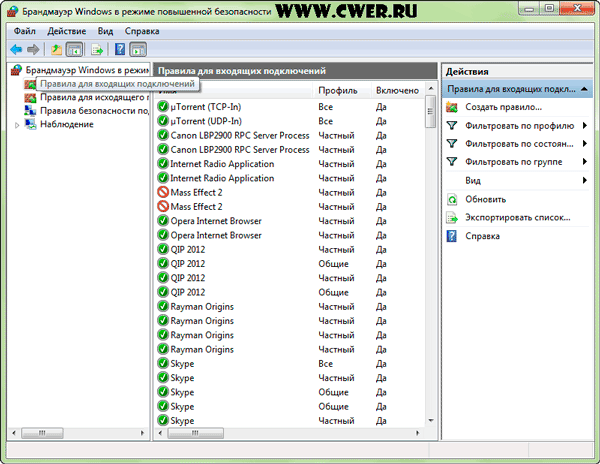This screenshot has width=600, height=464.
Task: Click the blocked icon of first Mass Effect 2 rule
Action: tap(163, 192)
